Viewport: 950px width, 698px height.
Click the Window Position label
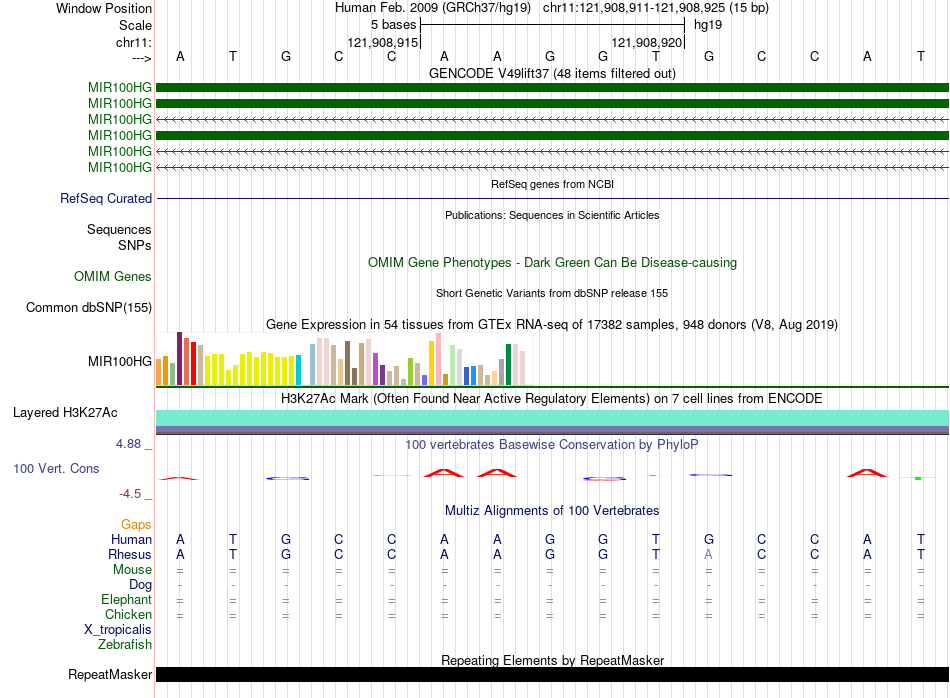(x=104, y=8)
